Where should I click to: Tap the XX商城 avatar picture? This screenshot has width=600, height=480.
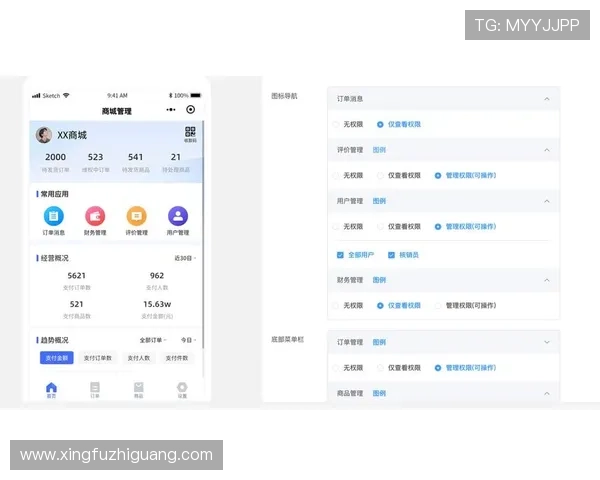[x=44, y=135]
